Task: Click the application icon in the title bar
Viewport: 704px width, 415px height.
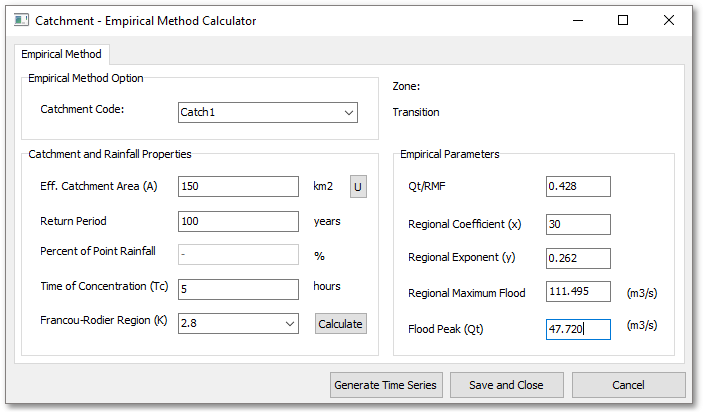Action: [x=21, y=20]
